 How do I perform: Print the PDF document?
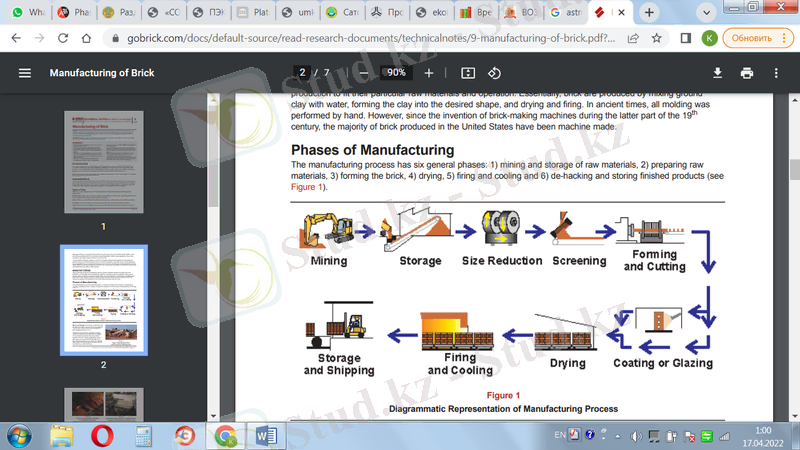point(746,73)
